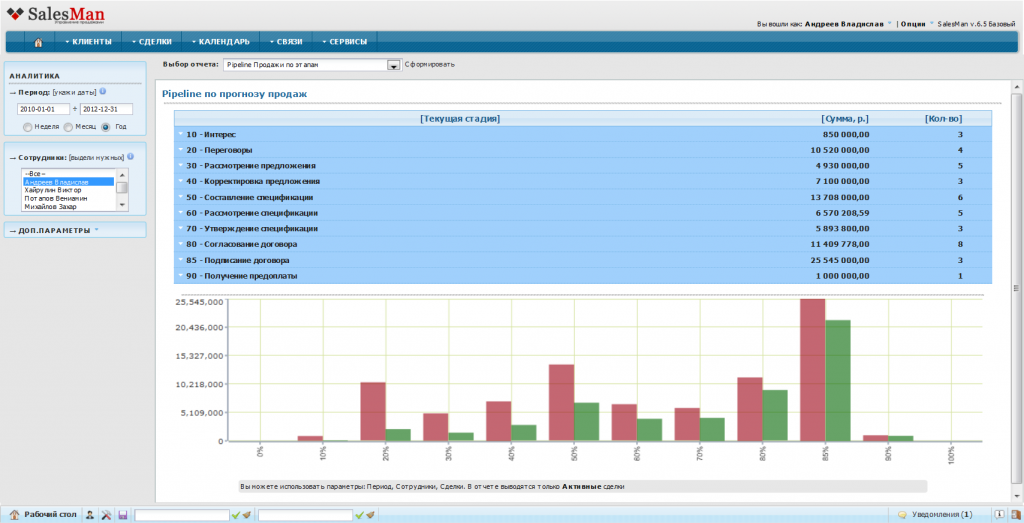The image size is (1024, 523).
Task: Select the Неделя period radio button
Action: click(x=27, y=127)
